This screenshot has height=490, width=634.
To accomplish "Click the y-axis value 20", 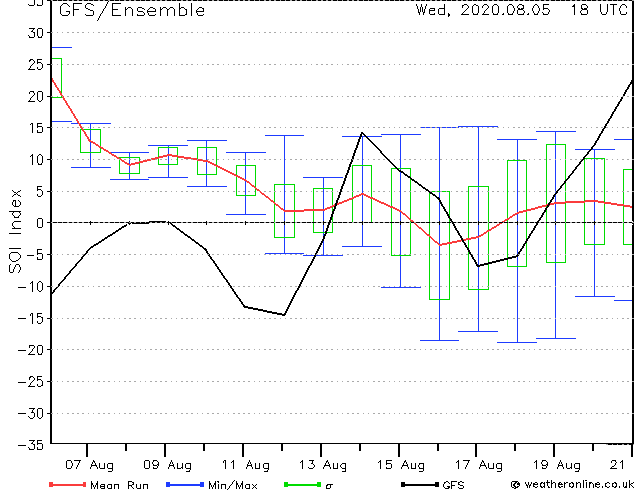I will click(x=35, y=96).
